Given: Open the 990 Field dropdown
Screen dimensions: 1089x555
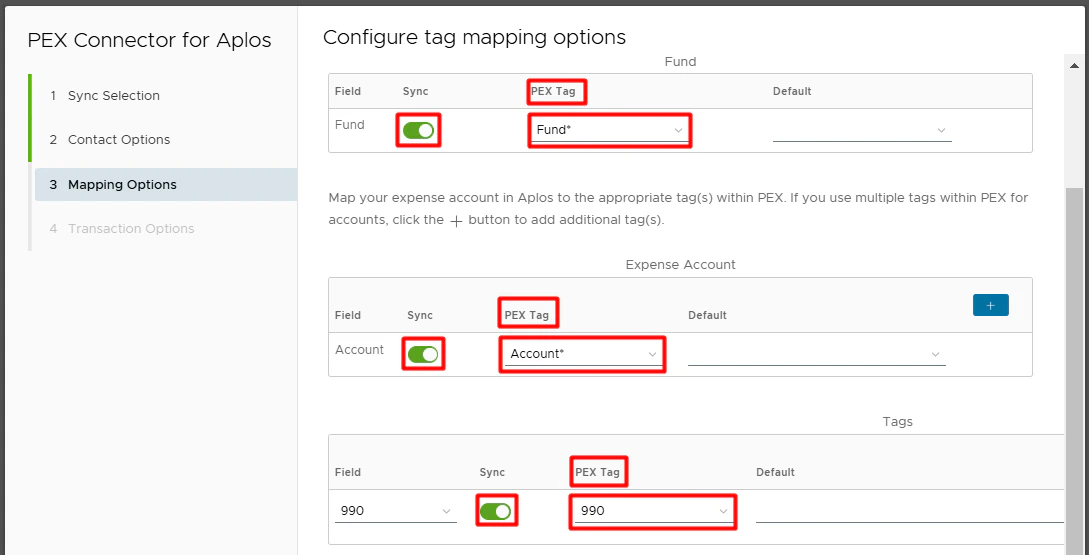Looking at the screenshot, I should (x=396, y=511).
